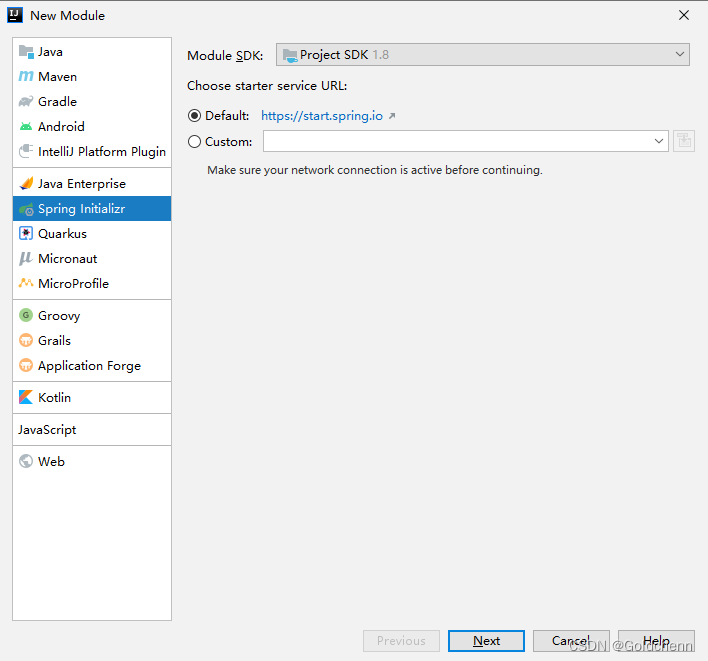Select MicroProfile in the list
Image resolution: width=708 pixels, height=661 pixels.
(92, 284)
